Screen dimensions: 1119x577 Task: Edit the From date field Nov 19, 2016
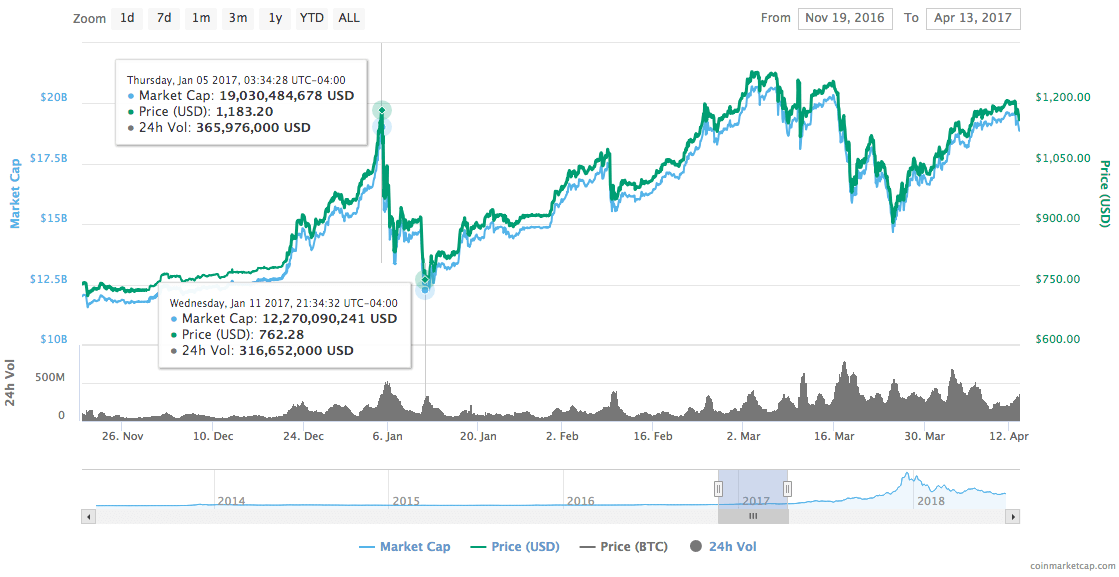(x=844, y=19)
